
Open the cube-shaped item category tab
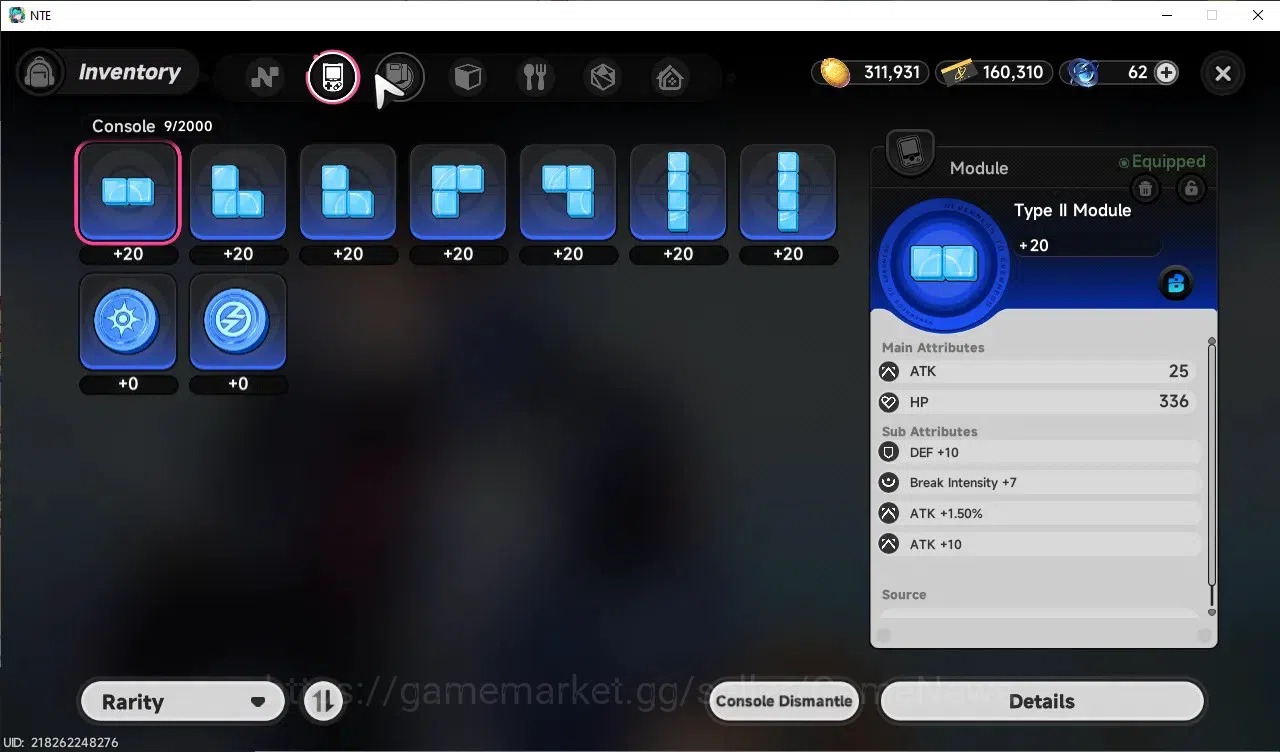pyautogui.click(x=468, y=77)
